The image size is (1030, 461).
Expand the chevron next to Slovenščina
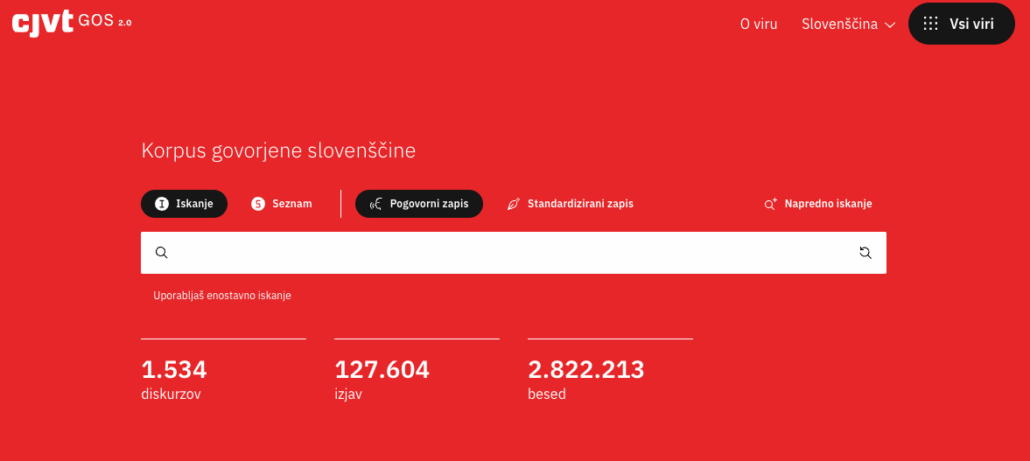pos(889,25)
